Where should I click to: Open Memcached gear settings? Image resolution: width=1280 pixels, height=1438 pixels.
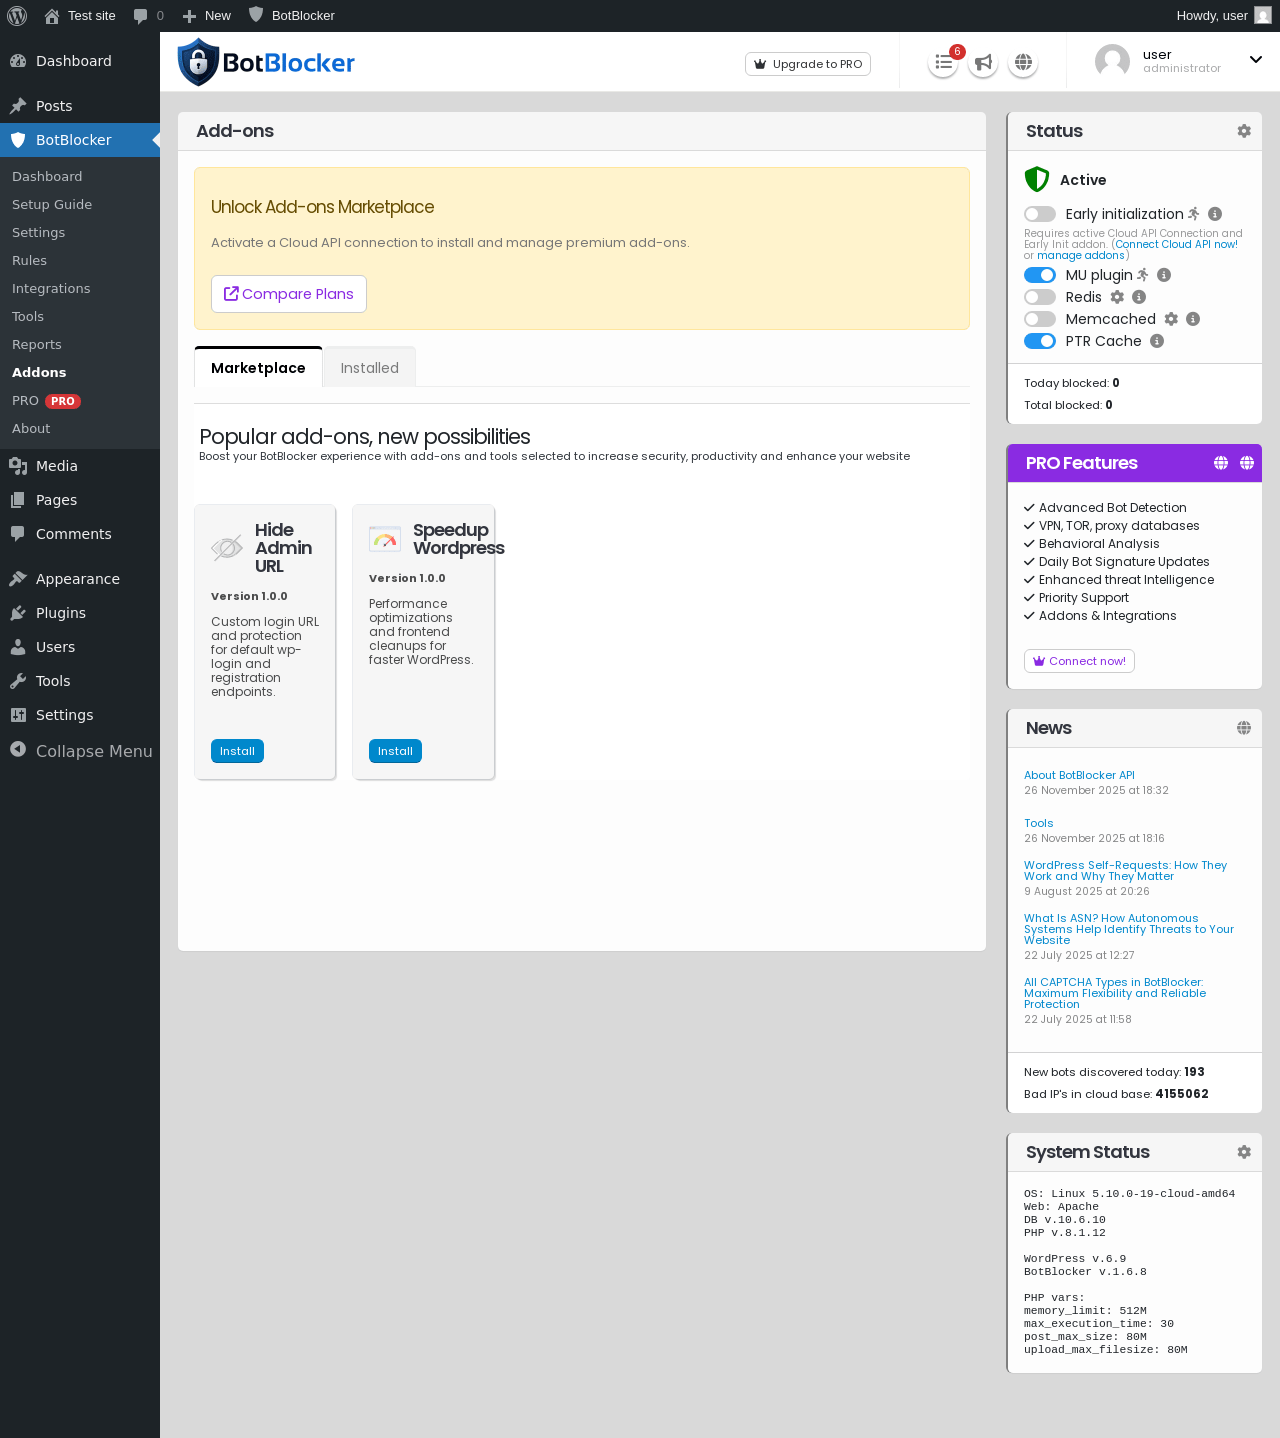pos(1171,319)
